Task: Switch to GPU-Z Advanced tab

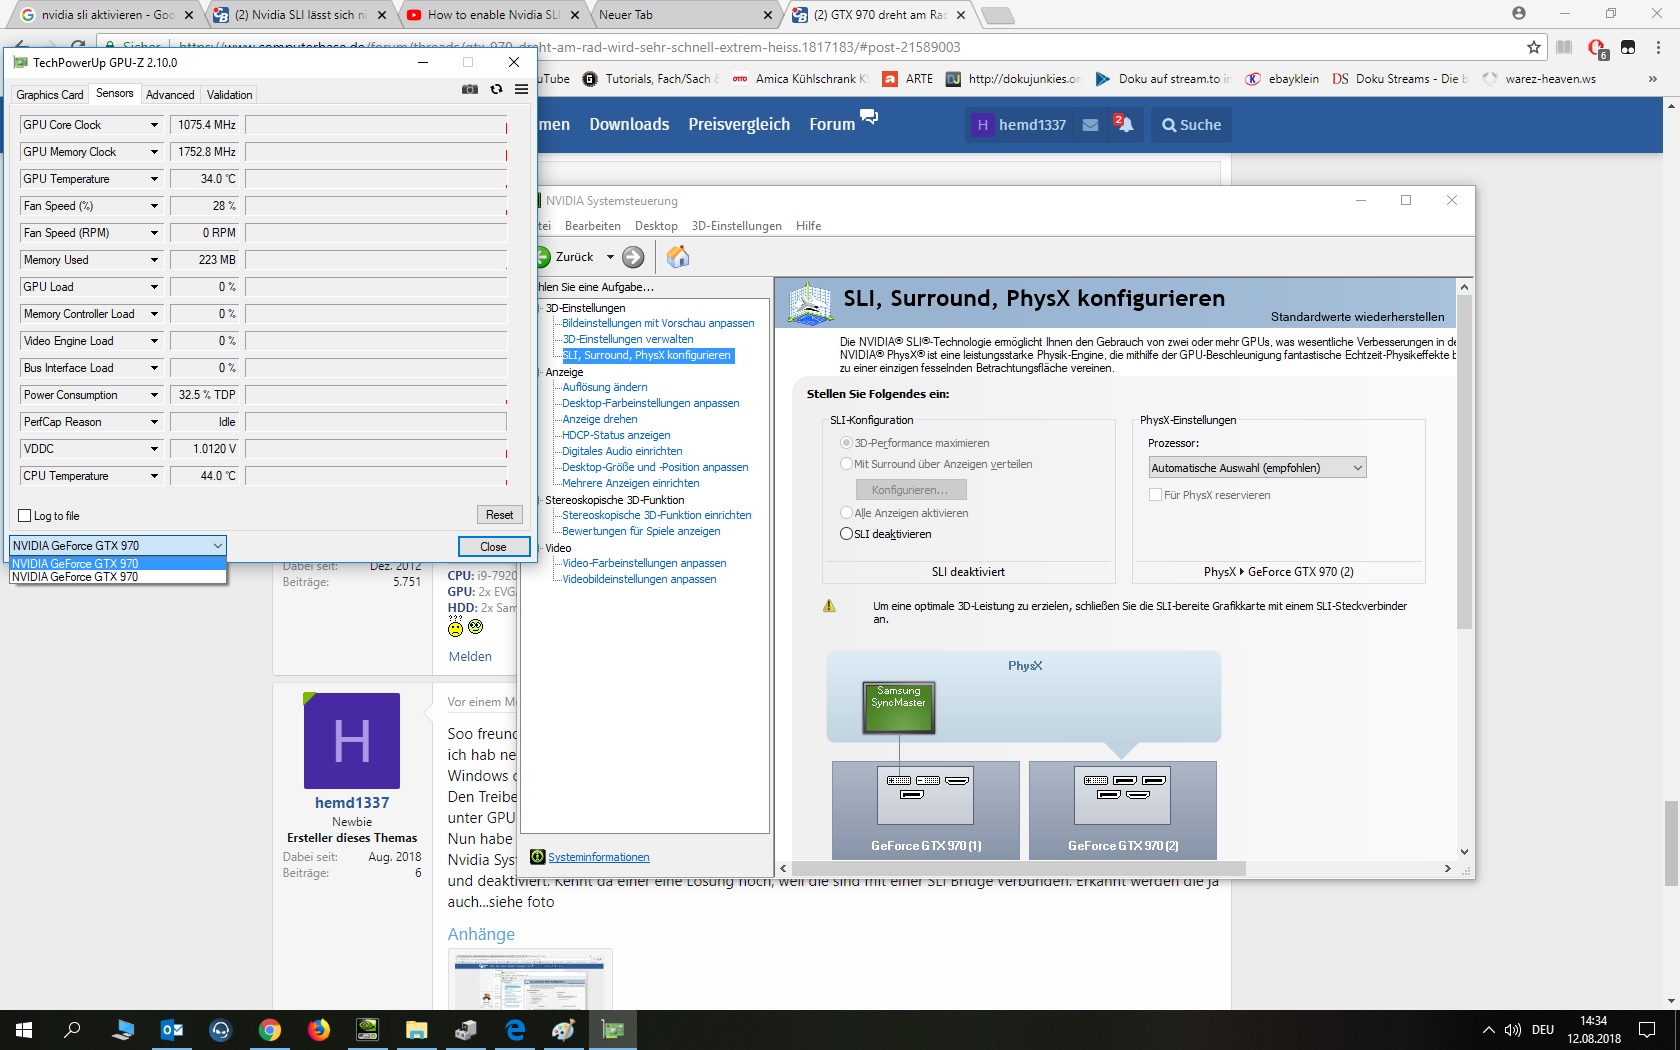Action: click(x=170, y=95)
